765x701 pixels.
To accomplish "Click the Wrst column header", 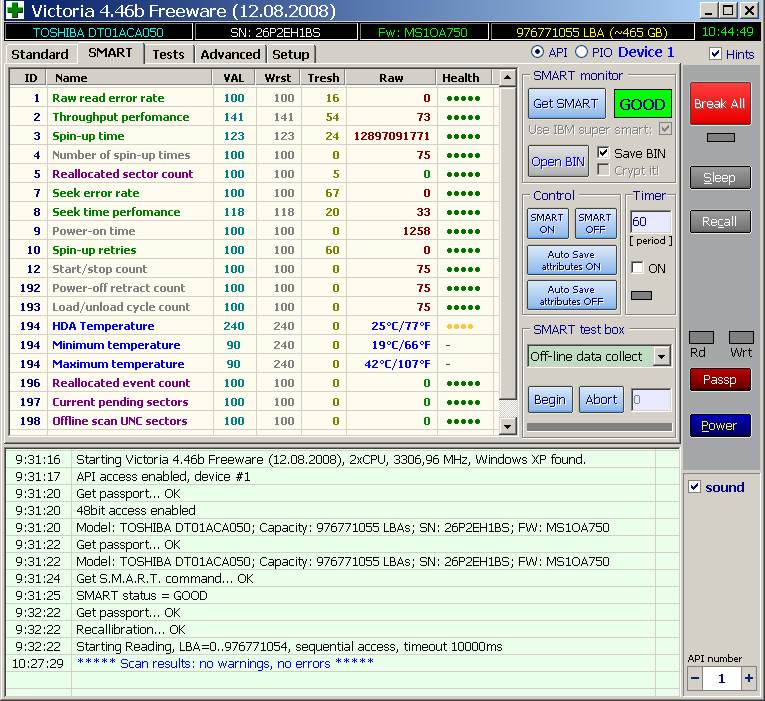I will (x=278, y=78).
